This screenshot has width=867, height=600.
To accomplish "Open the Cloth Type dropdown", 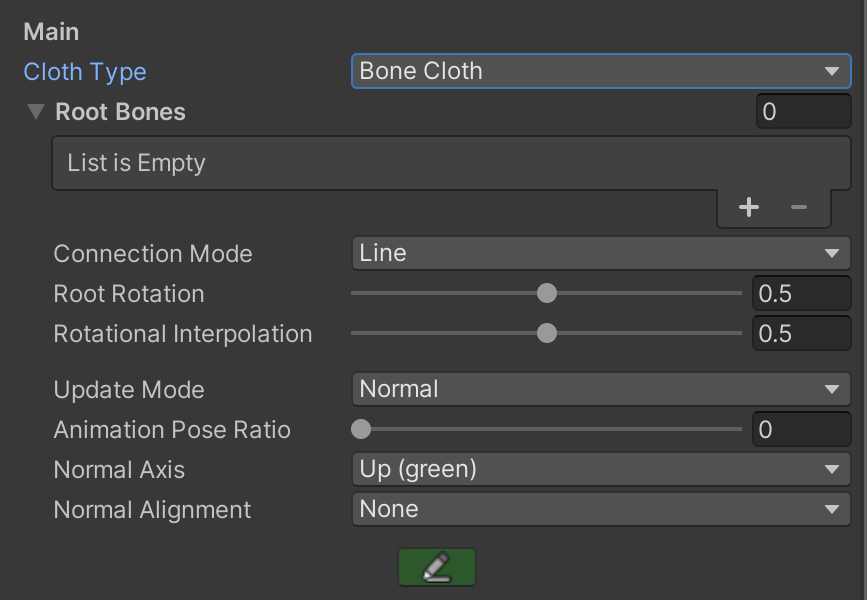I will tap(600, 71).
